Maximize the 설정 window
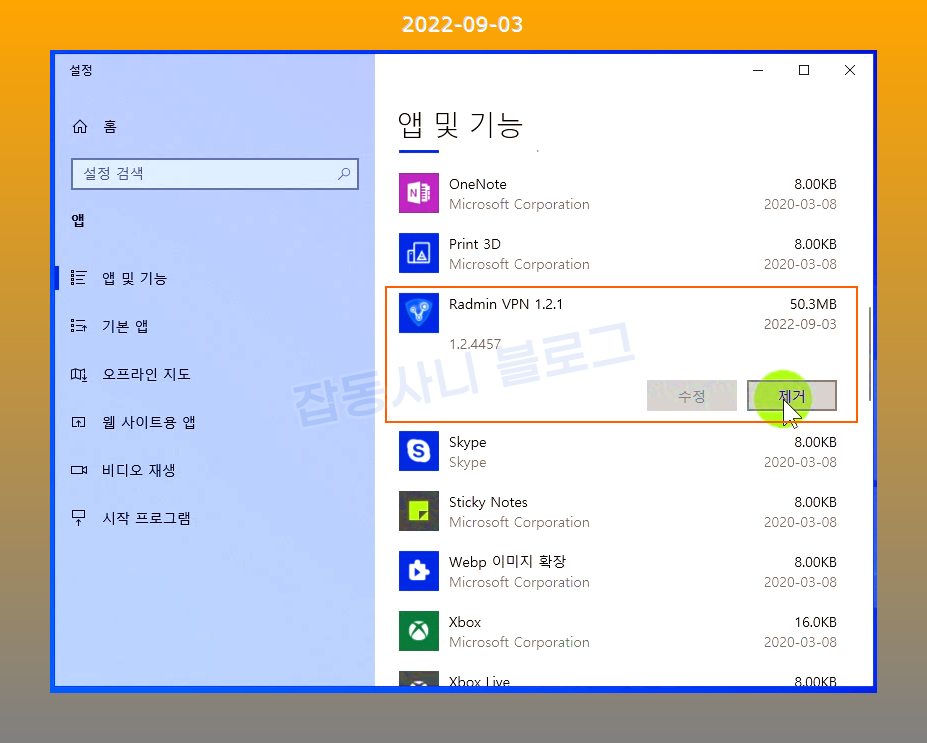The width and height of the screenshot is (927, 743). (804, 70)
